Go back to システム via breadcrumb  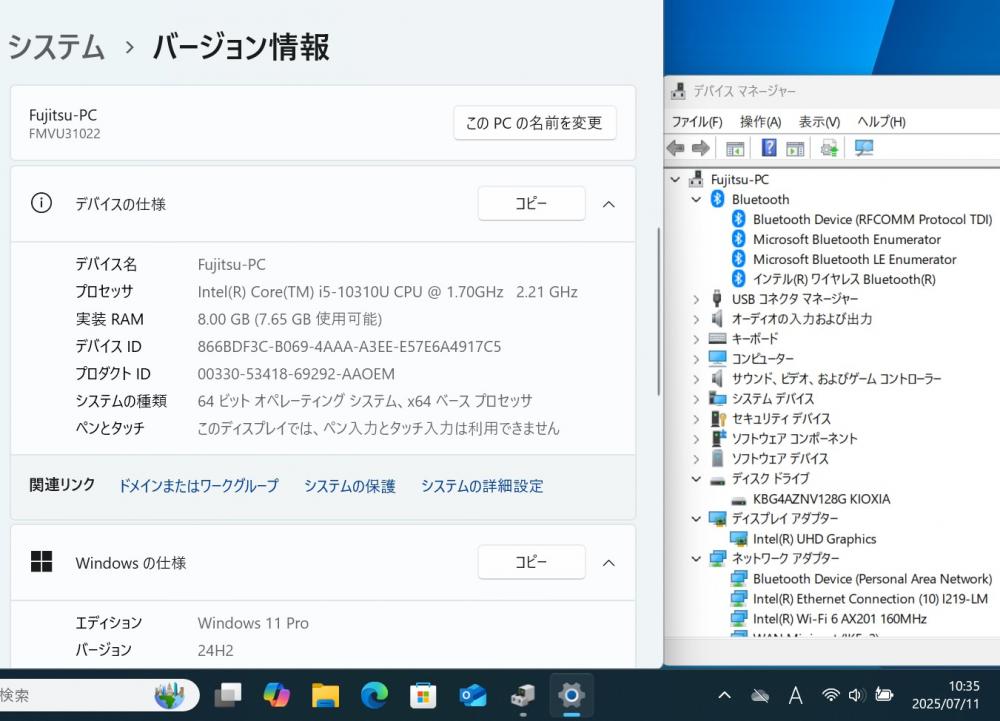[x=56, y=47]
